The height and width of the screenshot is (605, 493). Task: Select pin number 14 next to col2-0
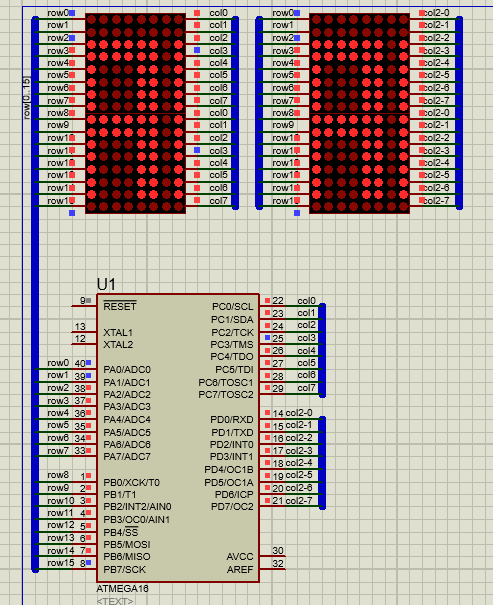tap(278, 413)
